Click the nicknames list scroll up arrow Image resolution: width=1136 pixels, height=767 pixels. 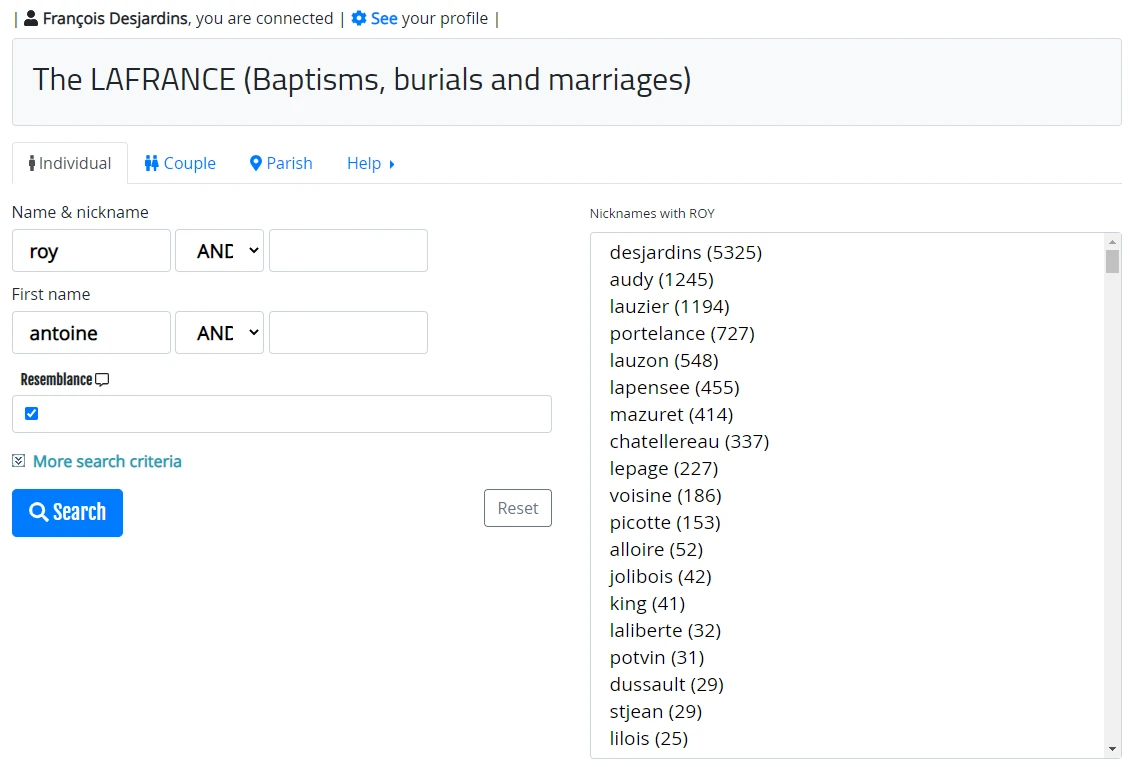[1112, 242]
